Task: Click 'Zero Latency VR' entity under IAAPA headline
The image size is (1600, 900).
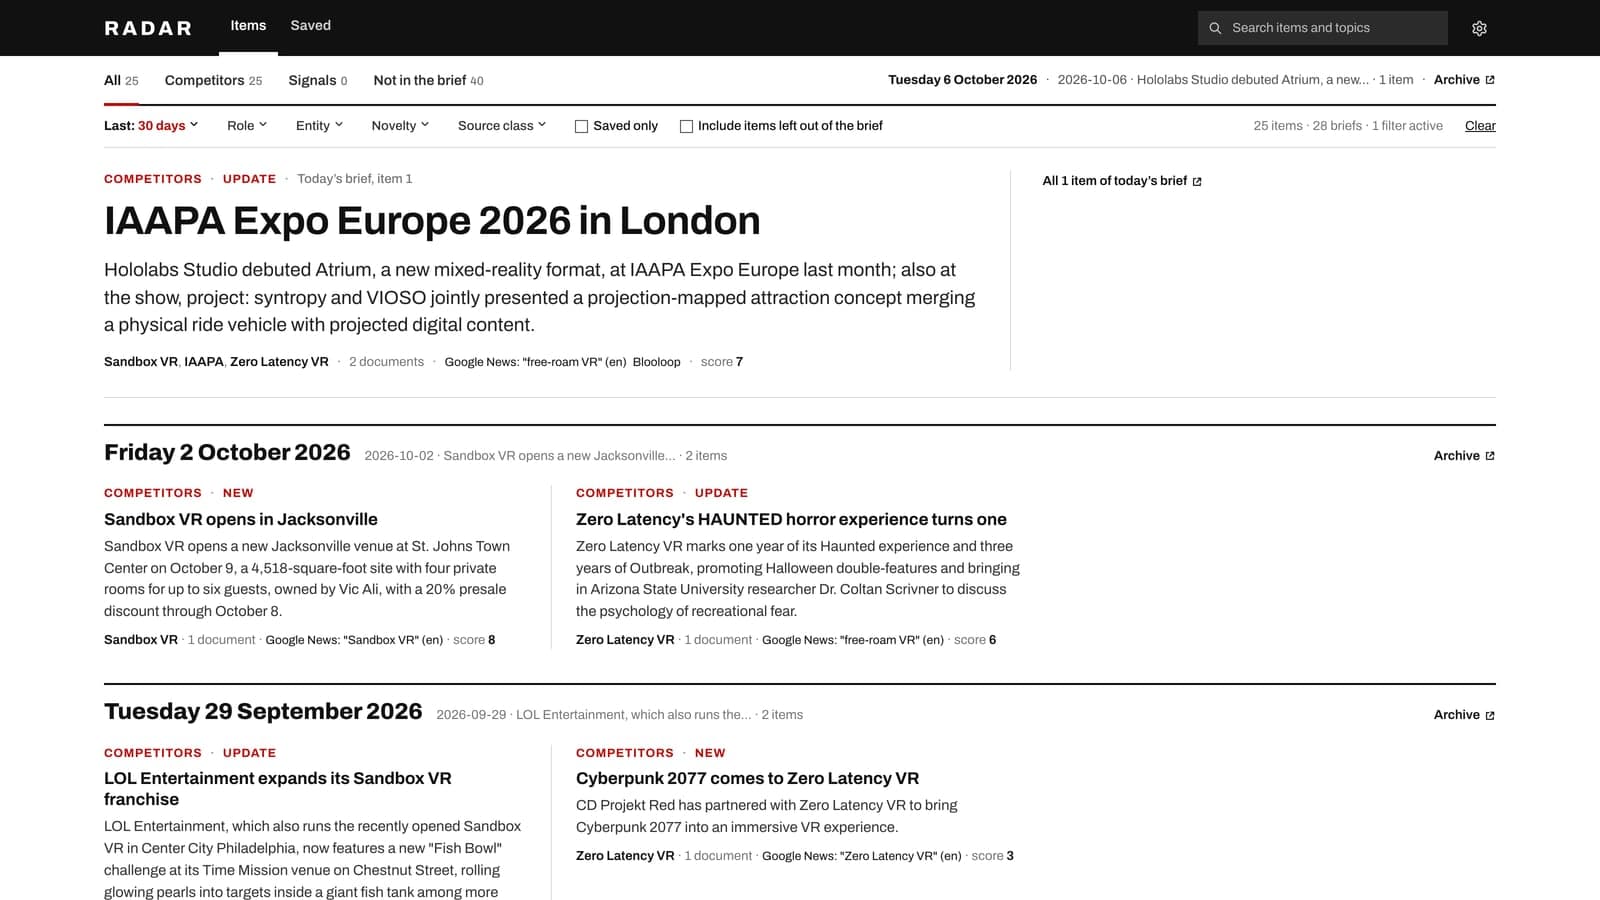Action: pos(279,362)
